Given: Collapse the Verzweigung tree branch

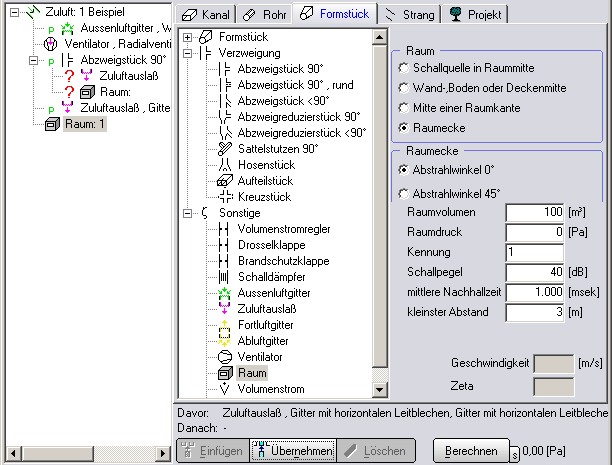Looking at the screenshot, I should tap(188, 53).
